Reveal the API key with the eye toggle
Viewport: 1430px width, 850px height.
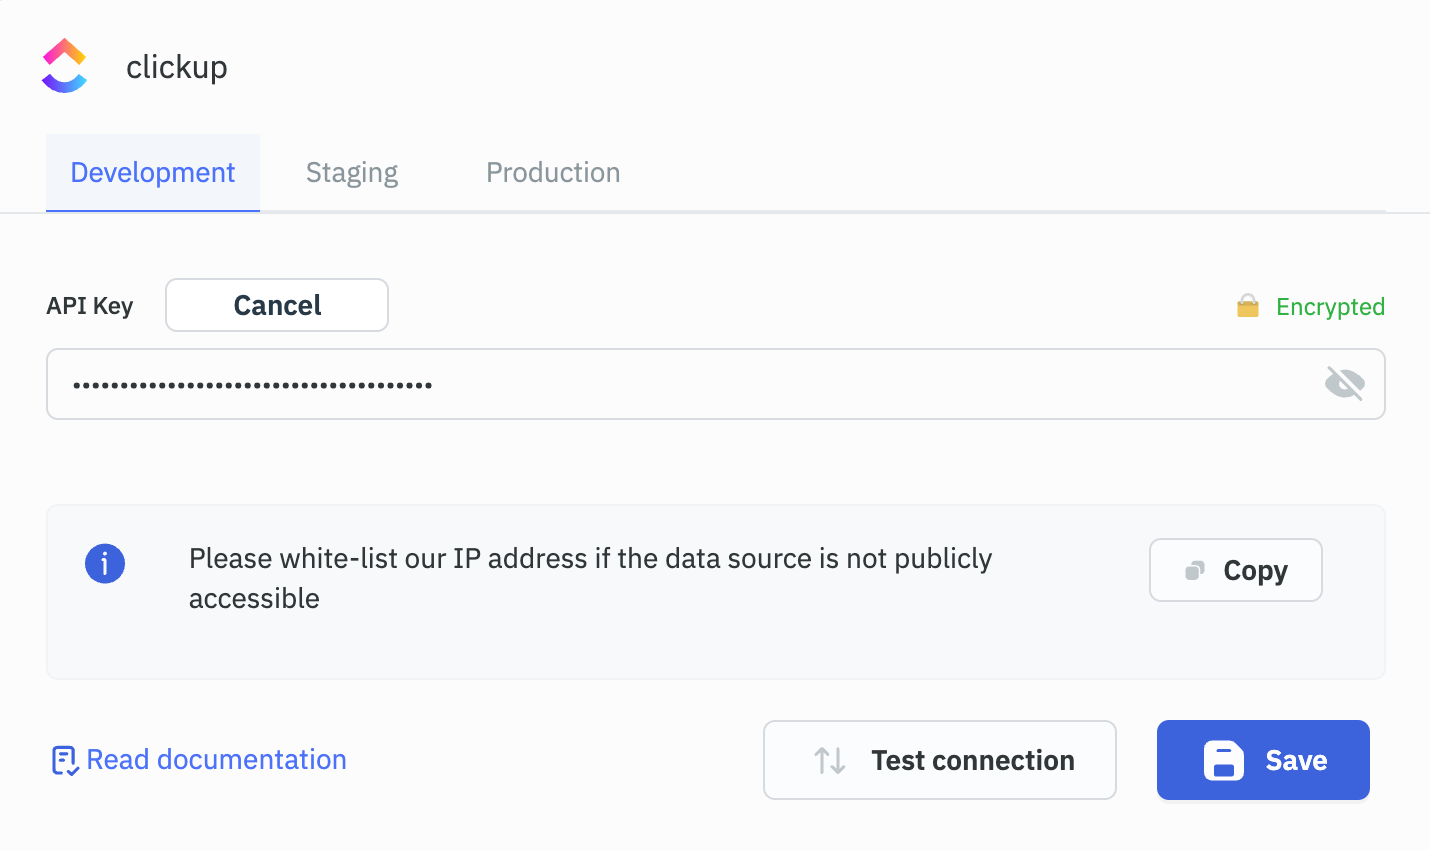click(1344, 383)
